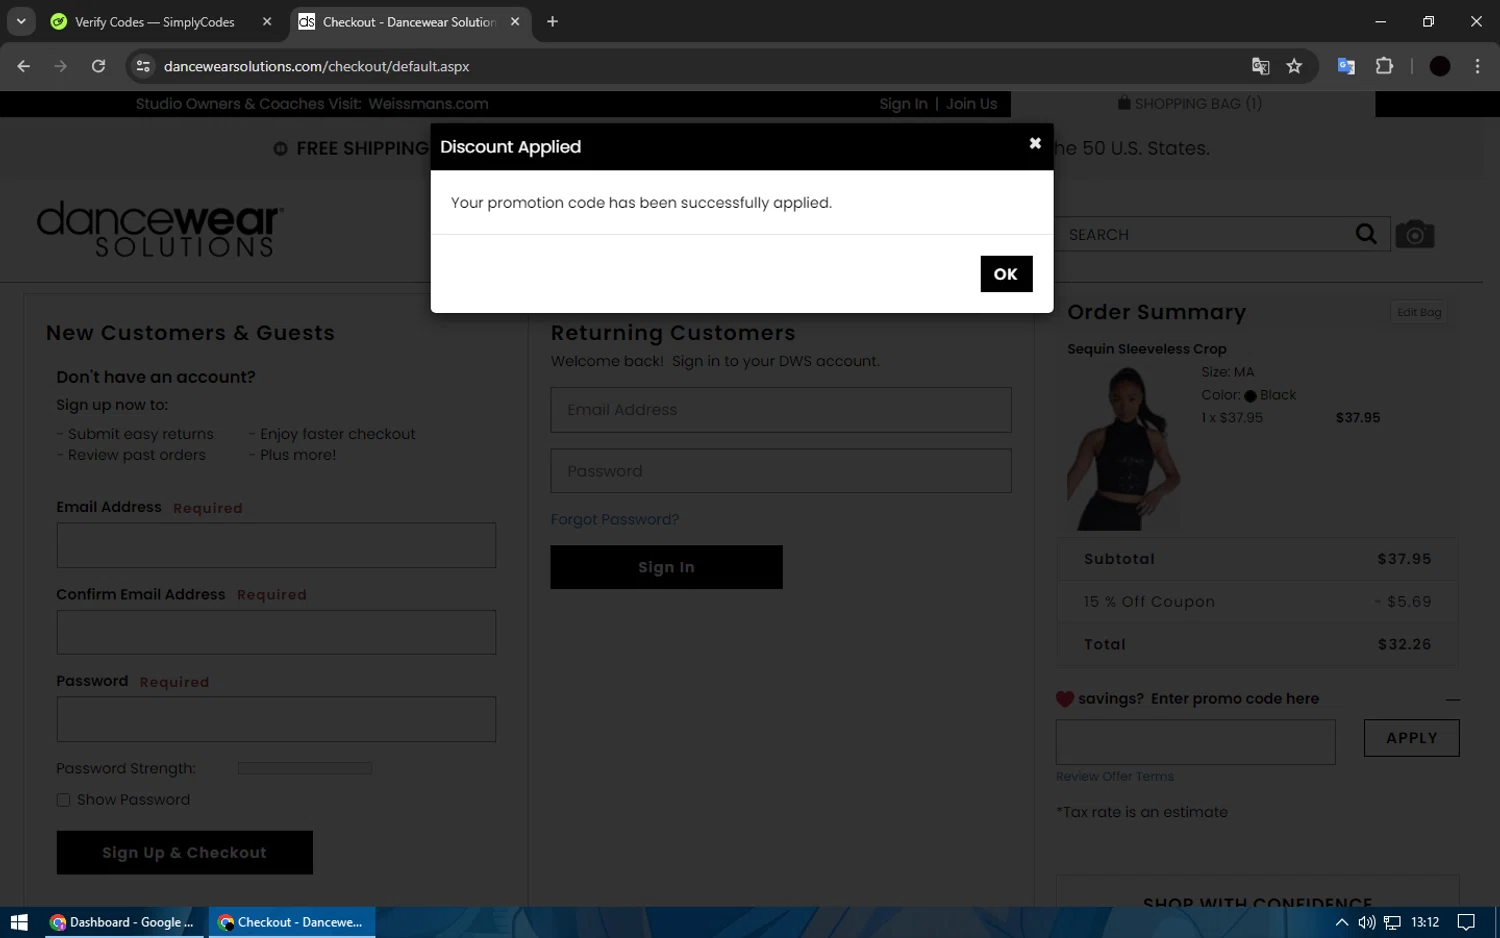Click the returning customers Sign In button

(666, 567)
